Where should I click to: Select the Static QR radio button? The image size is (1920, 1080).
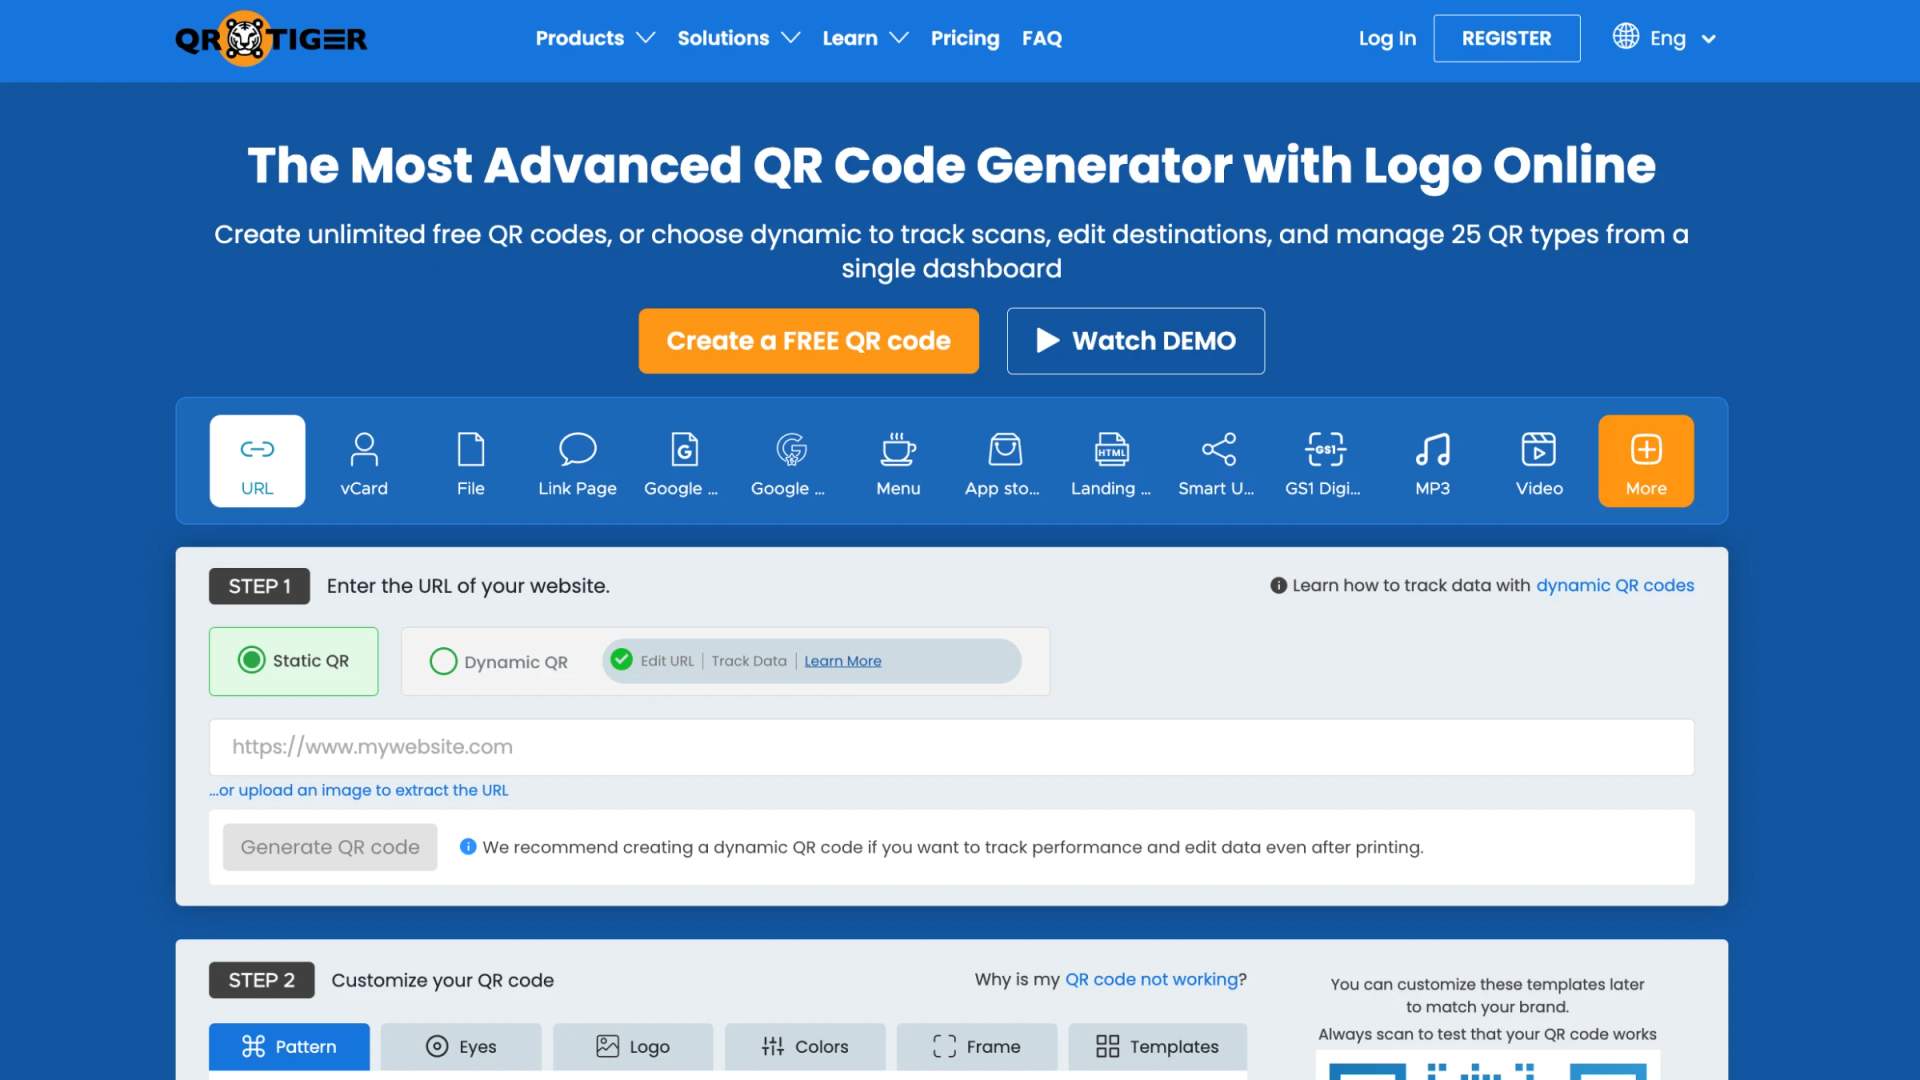pyautogui.click(x=251, y=660)
